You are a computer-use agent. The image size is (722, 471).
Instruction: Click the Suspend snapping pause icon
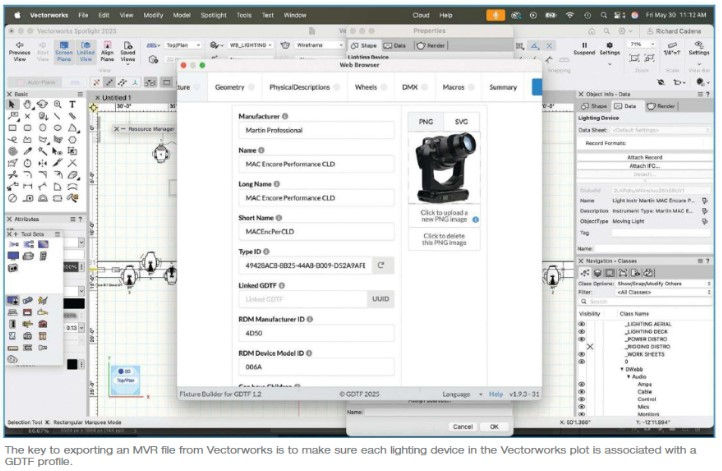584,45
